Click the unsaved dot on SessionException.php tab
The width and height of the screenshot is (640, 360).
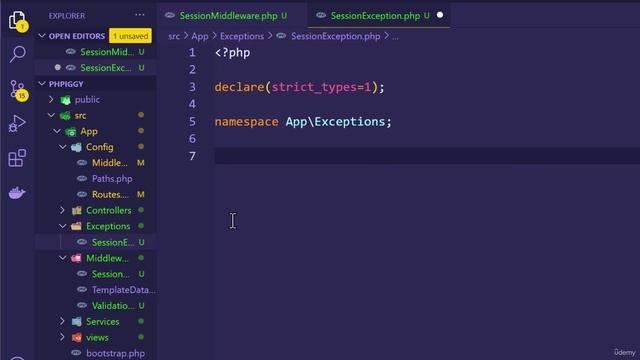[x=440, y=15]
